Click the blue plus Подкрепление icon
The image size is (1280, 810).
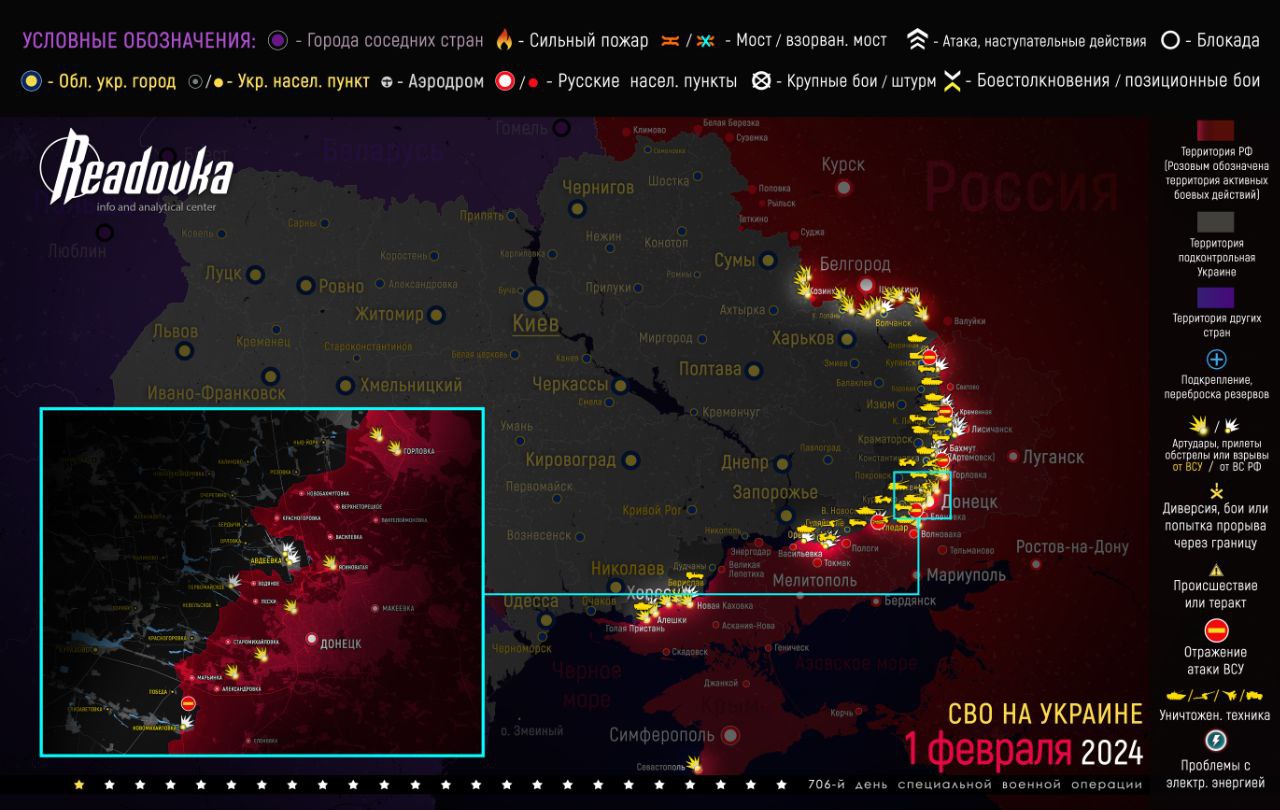point(1216,360)
